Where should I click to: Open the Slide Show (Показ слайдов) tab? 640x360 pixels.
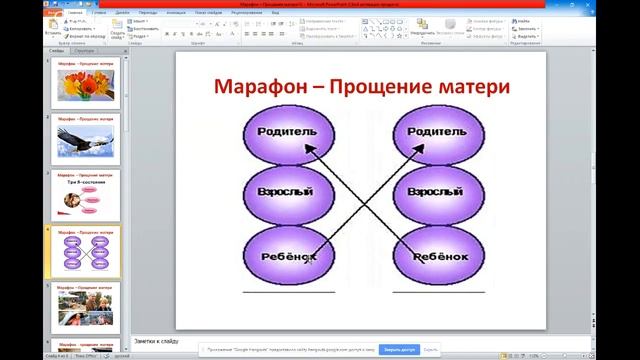208,13
